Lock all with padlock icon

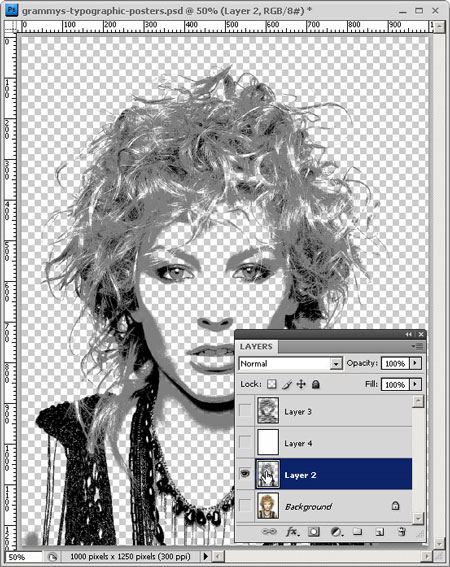[x=316, y=384]
